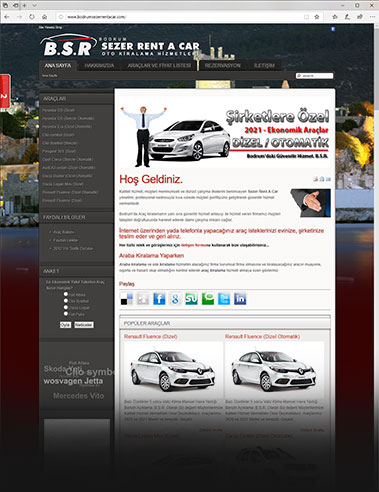Image resolution: width=379 pixels, height=492 pixels.
Task: Open the HAKKIMIZDA menu tab
Action: tap(99, 66)
